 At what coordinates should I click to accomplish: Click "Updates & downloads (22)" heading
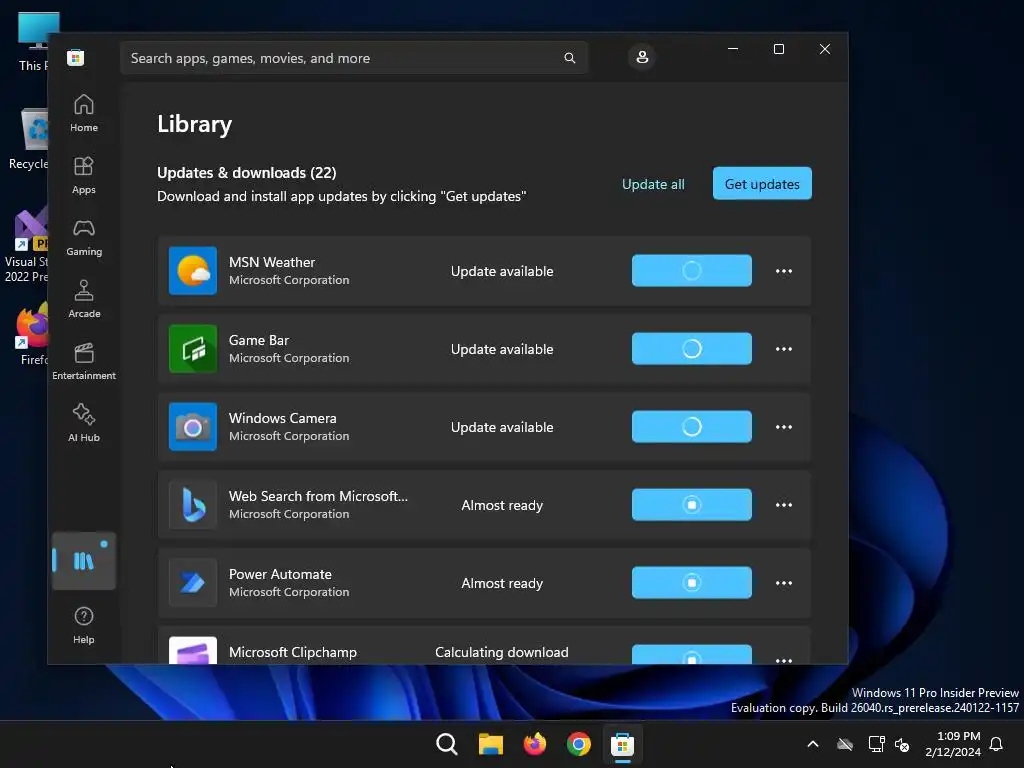[x=247, y=172]
